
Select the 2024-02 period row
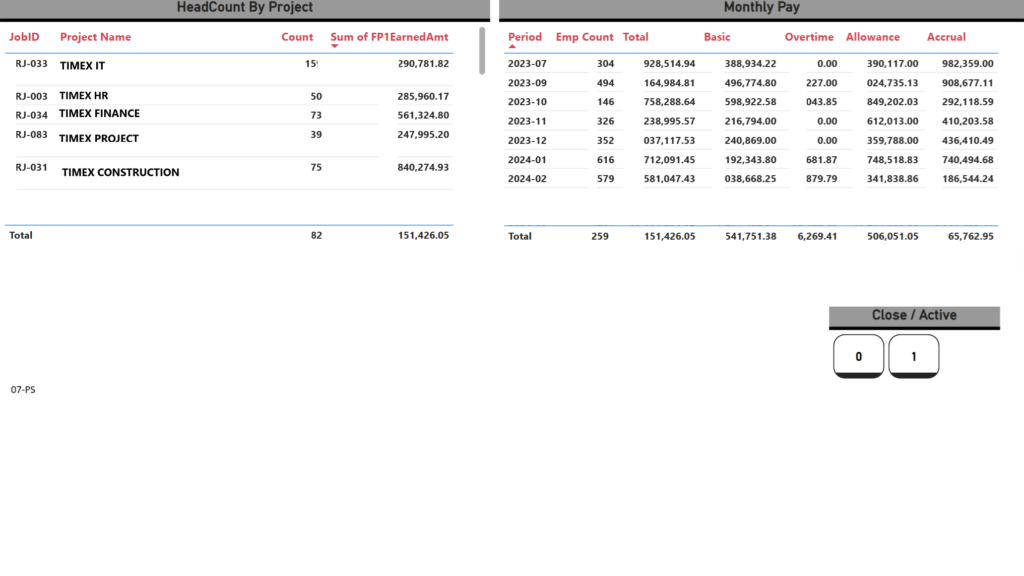pos(751,179)
